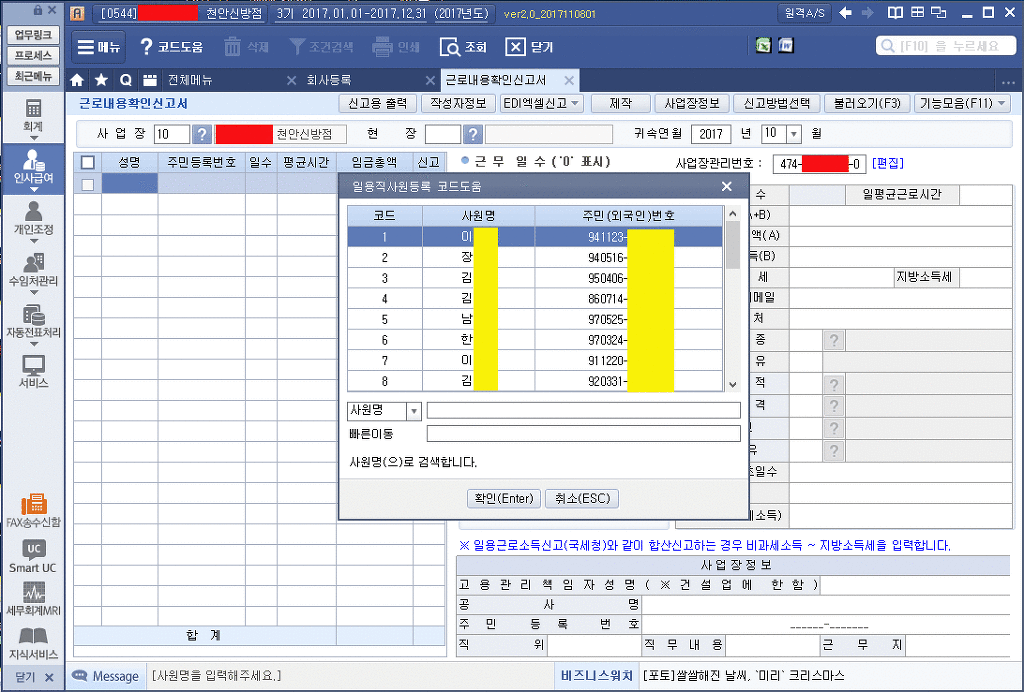Click the dialog list scrollbar up arrow
This screenshot has height=692, width=1024.
pyautogui.click(x=732, y=213)
